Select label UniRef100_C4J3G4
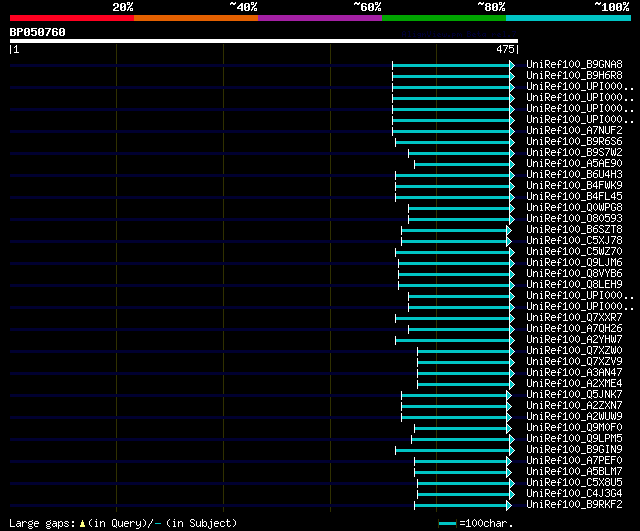Screen dimensions: 640x531 [574, 494]
